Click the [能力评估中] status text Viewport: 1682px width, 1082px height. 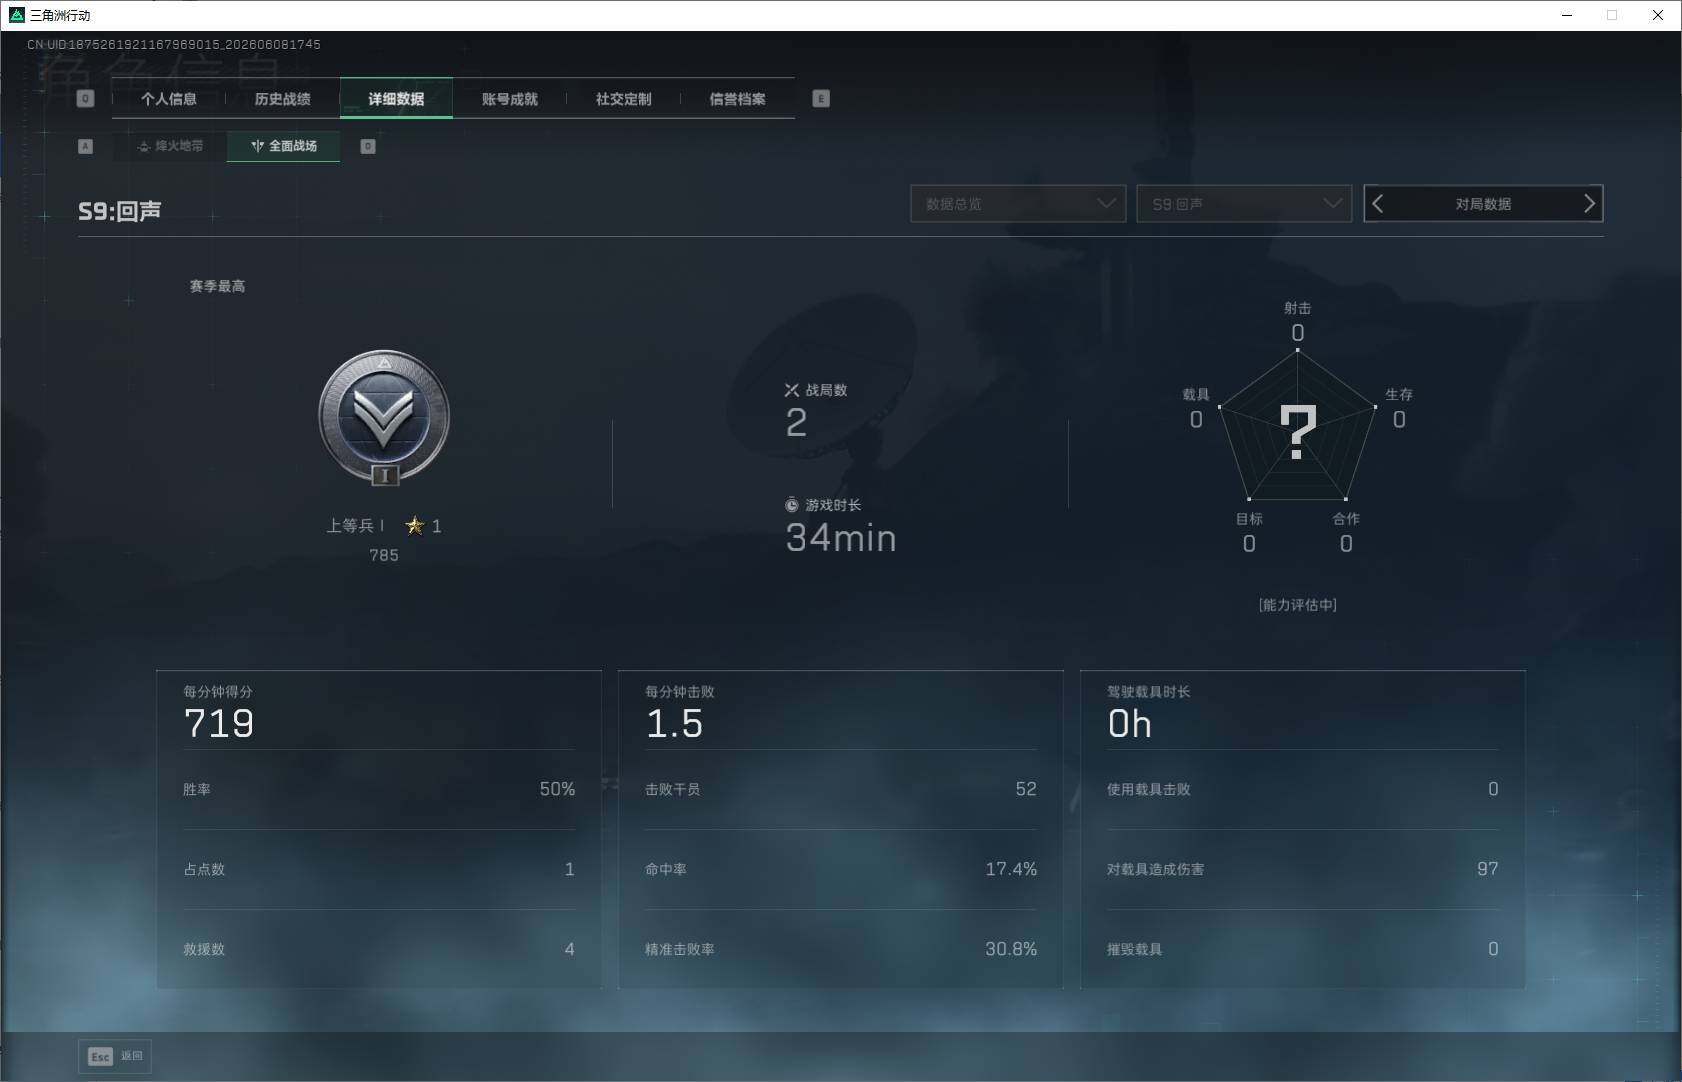click(1298, 605)
